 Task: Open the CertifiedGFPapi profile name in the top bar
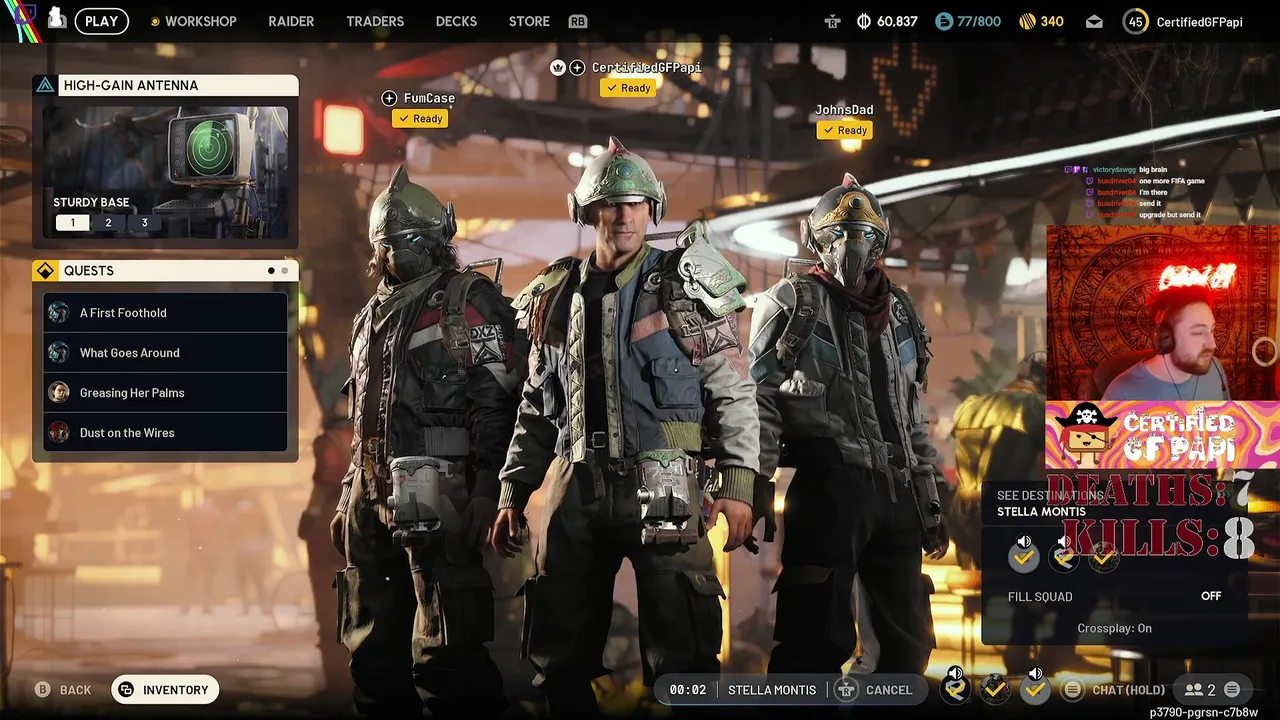[x=1199, y=22]
